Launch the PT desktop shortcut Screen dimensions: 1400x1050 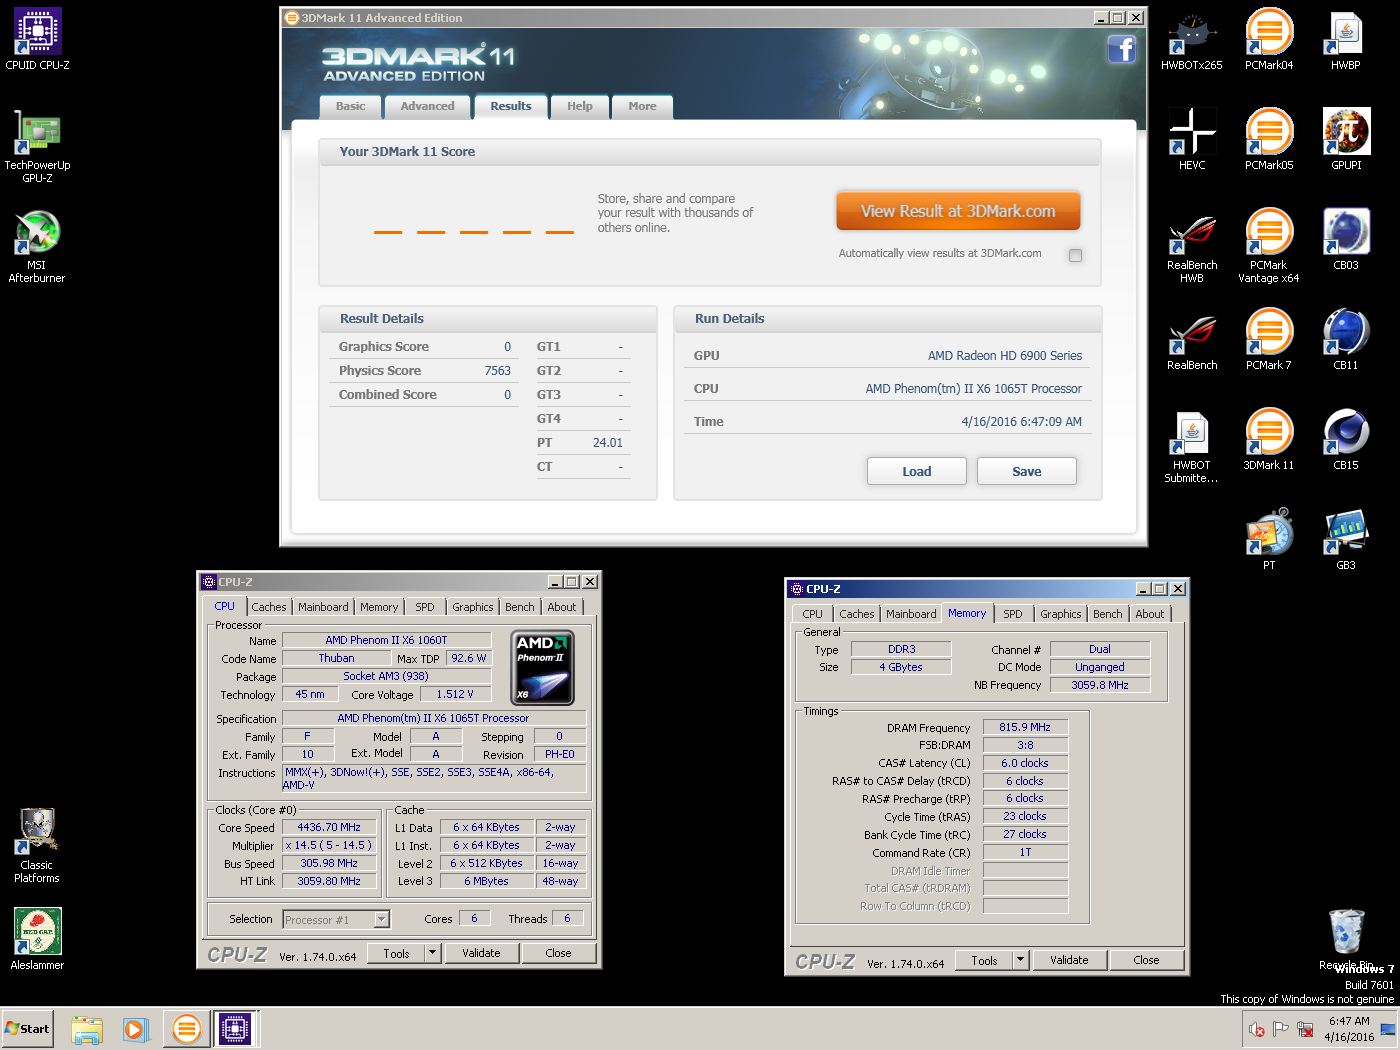1269,539
